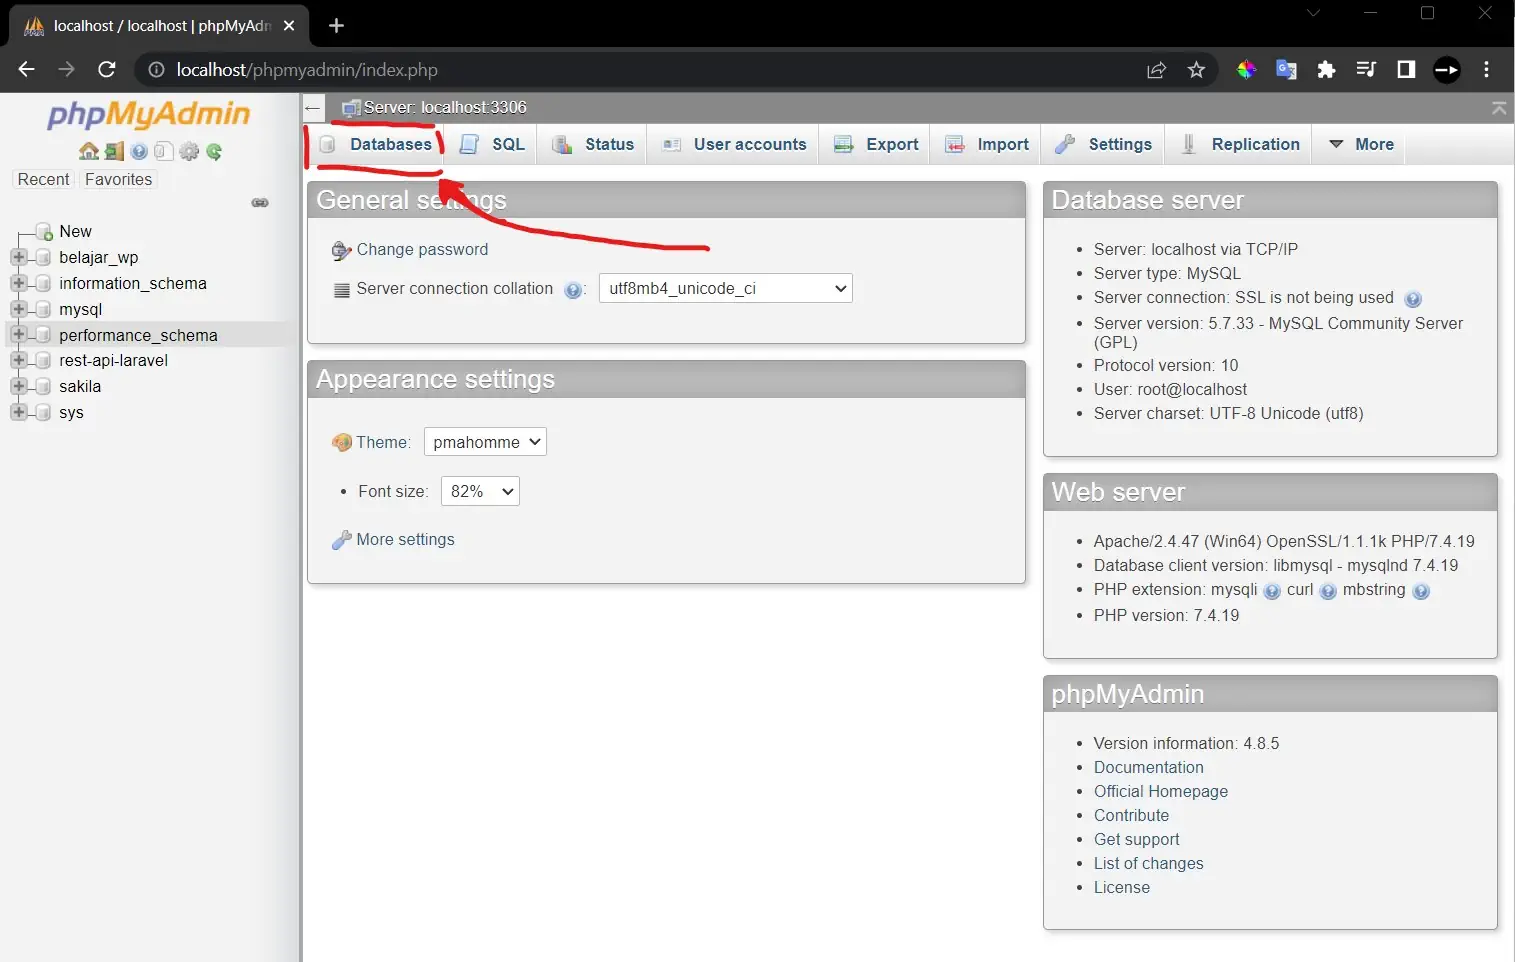Image resolution: width=1515 pixels, height=962 pixels.
Task: Open the Extensions puzzle piece icon
Action: [x=1326, y=69]
